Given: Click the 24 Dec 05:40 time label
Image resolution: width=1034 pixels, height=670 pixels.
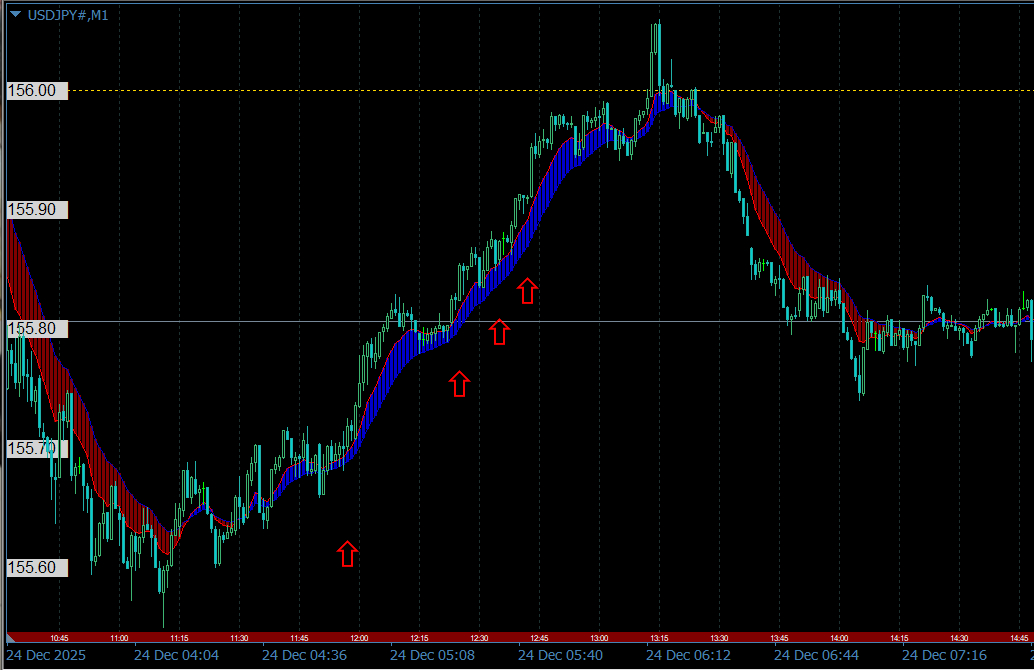Looking at the screenshot, I should pyautogui.click(x=560, y=656).
